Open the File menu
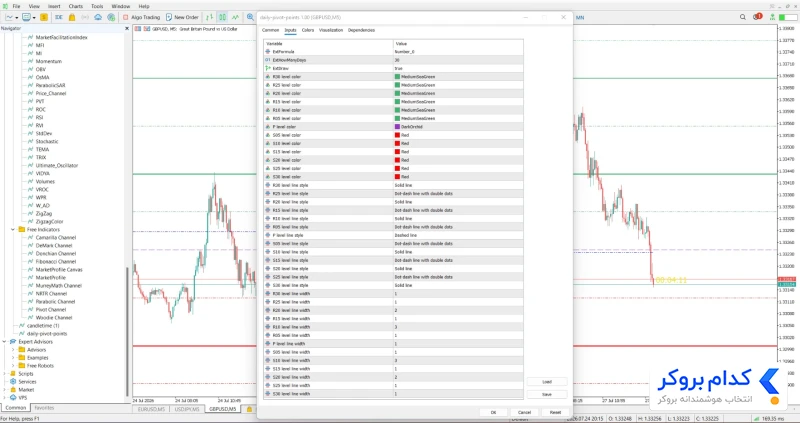Image resolution: width=800 pixels, height=423 pixels. 16,6
